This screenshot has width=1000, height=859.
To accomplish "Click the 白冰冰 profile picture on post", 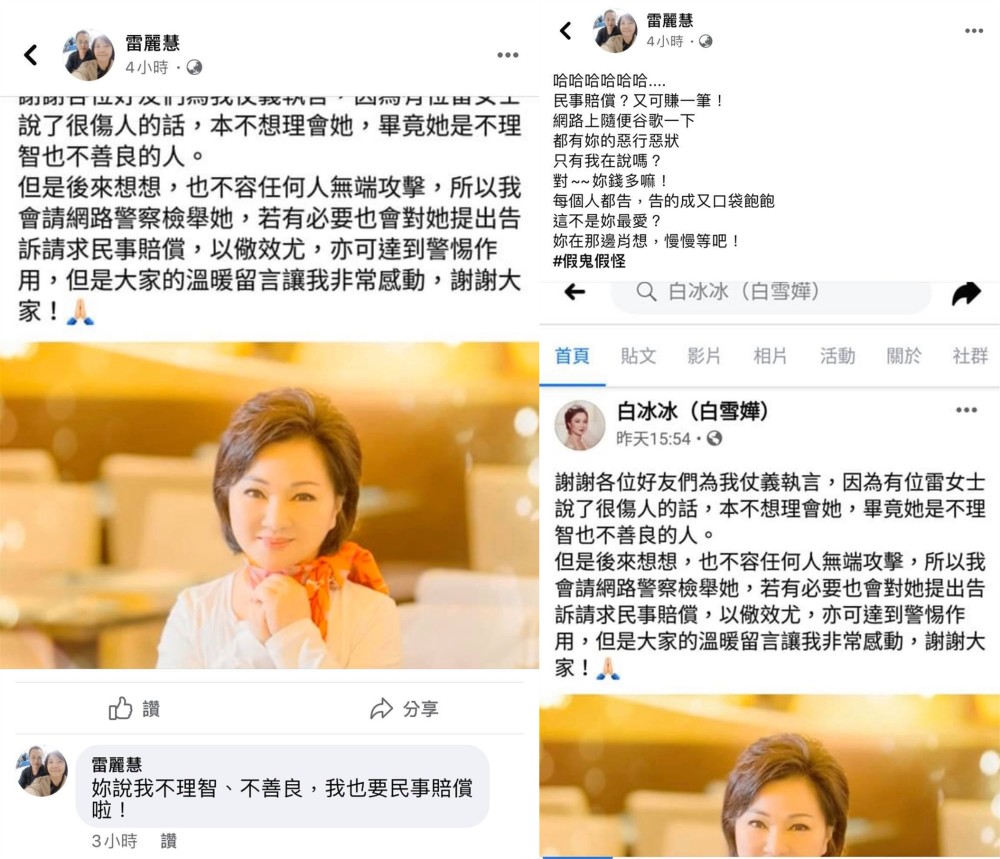I will pyautogui.click(x=580, y=425).
